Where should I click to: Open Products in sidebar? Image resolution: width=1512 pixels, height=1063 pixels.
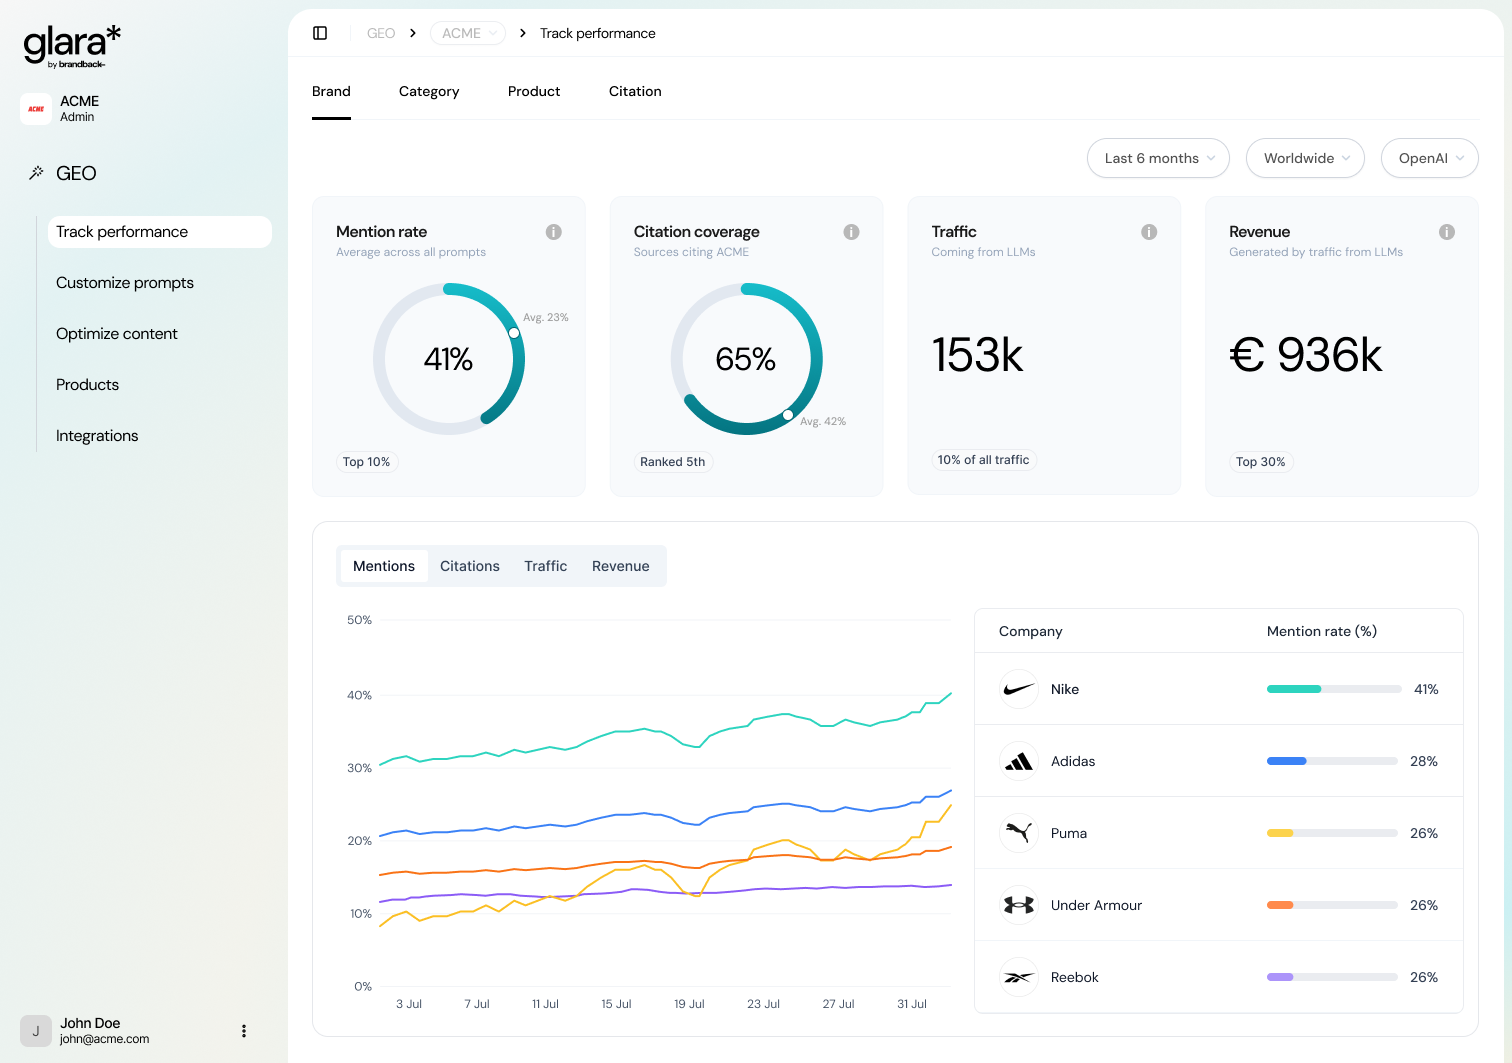pos(88,385)
